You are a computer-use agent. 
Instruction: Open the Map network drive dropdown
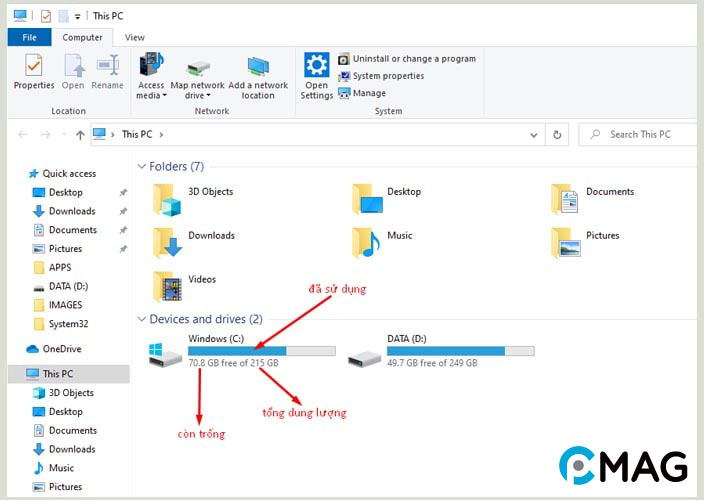[197, 90]
